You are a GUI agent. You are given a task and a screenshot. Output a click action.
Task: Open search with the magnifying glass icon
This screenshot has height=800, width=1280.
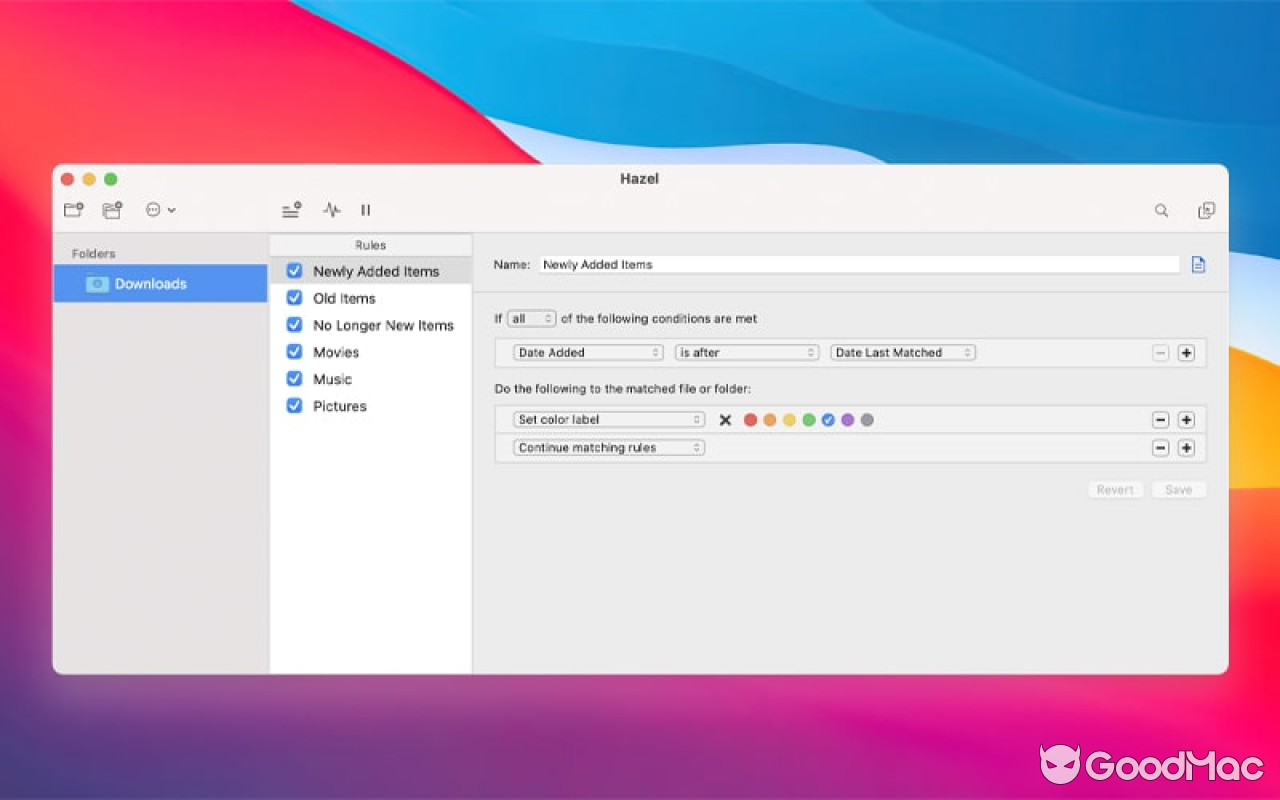[x=1161, y=210]
